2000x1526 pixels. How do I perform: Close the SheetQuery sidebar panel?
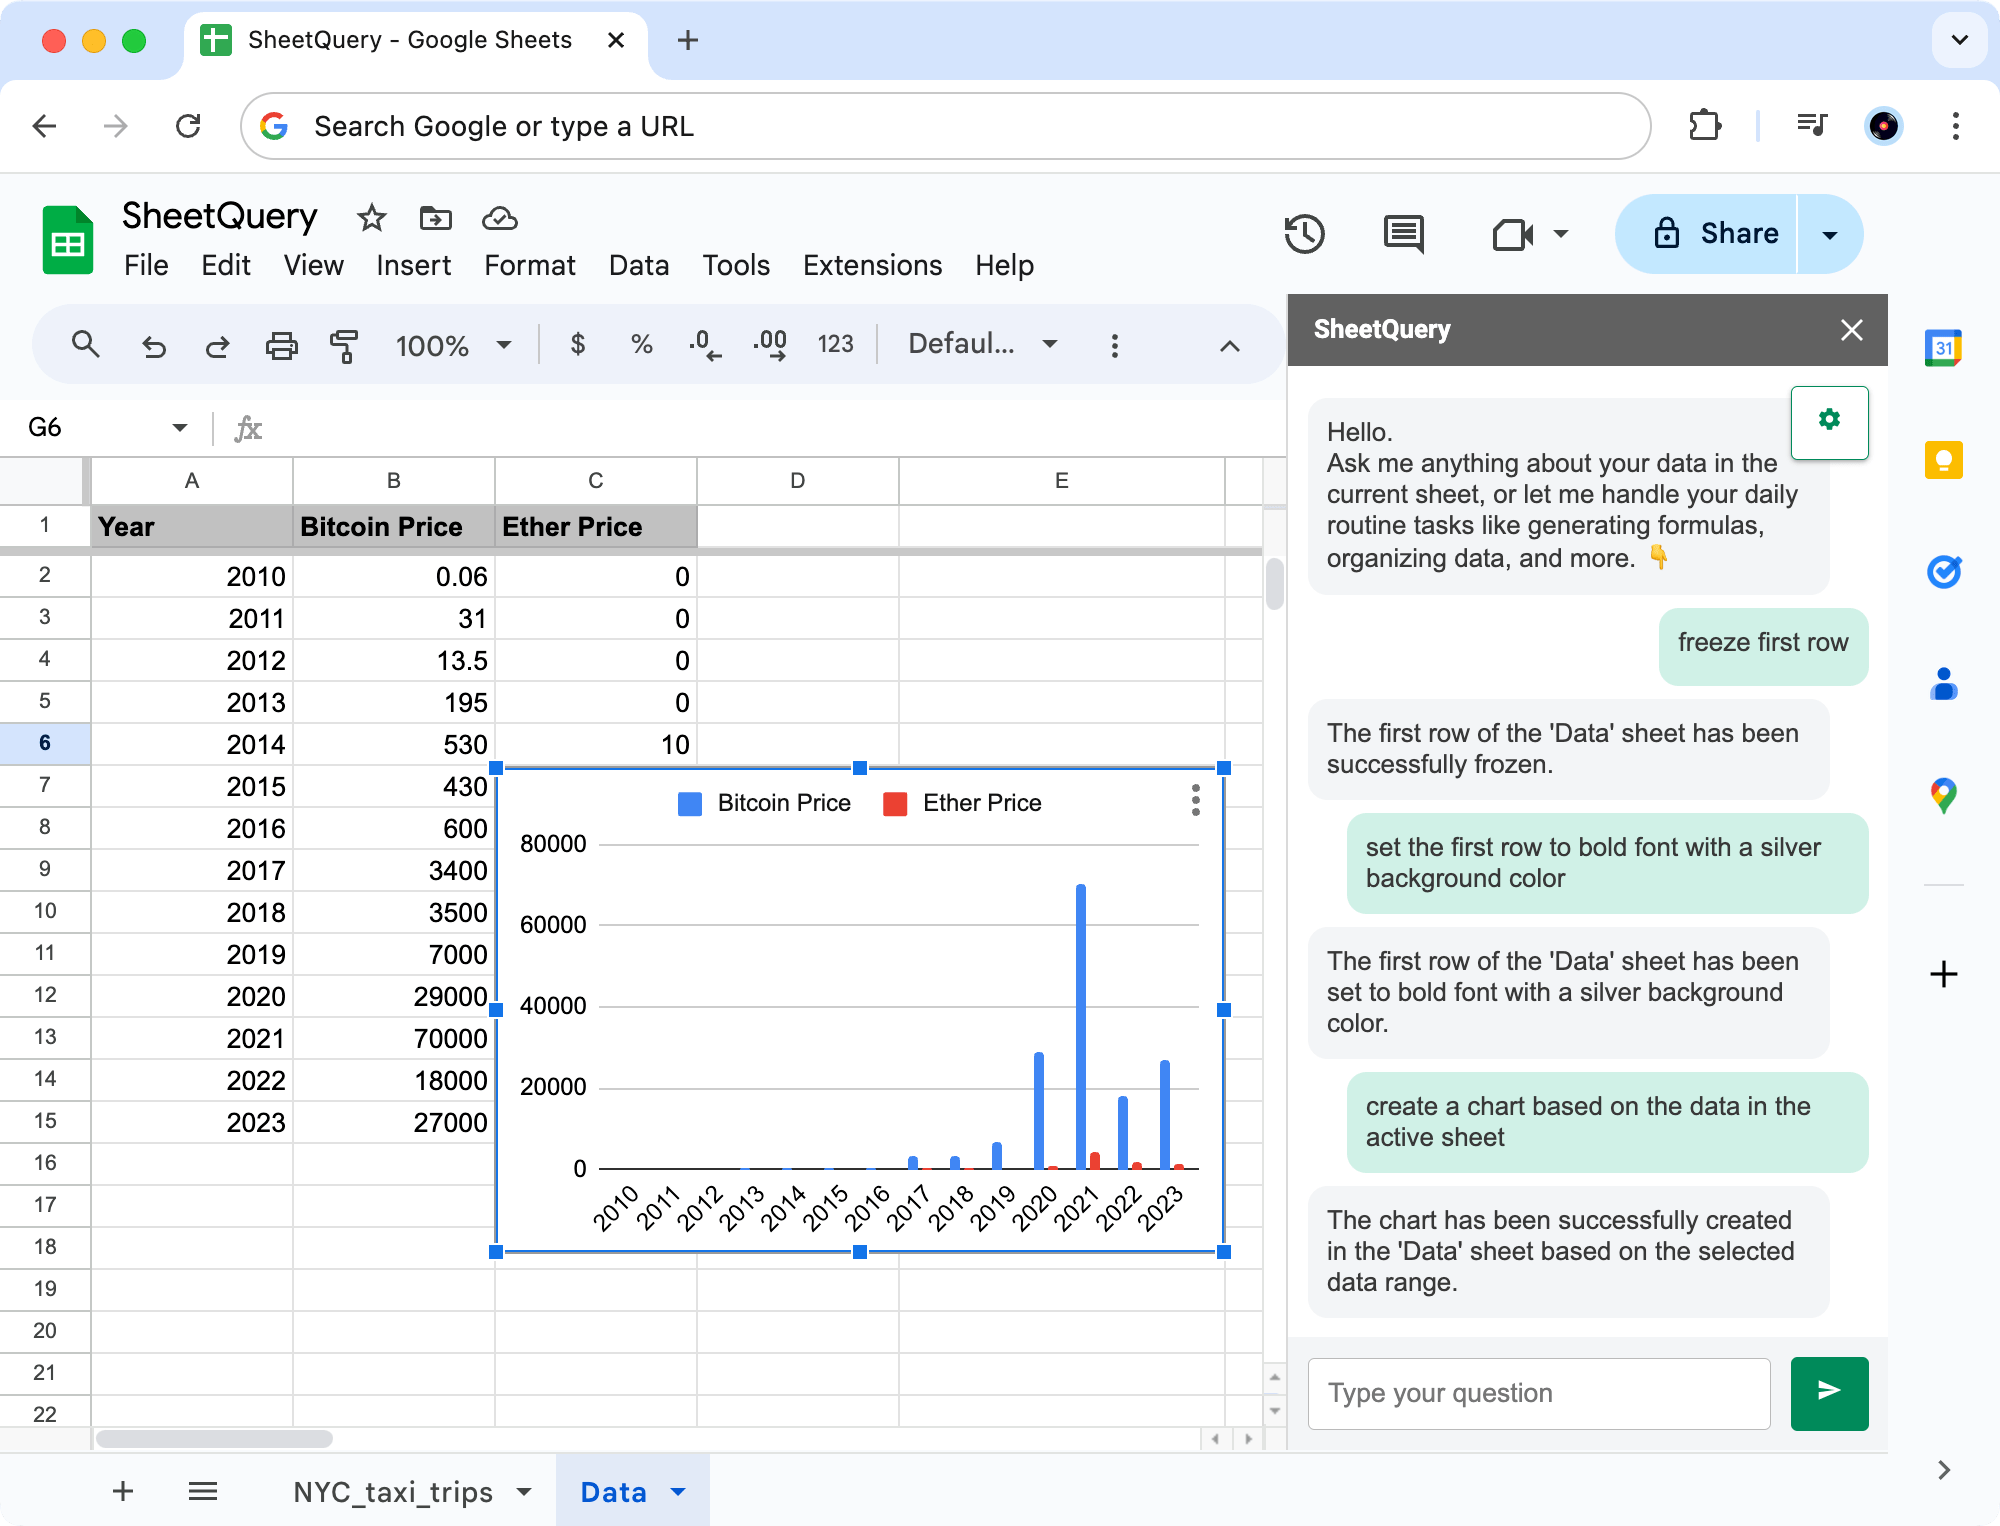(x=1851, y=330)
